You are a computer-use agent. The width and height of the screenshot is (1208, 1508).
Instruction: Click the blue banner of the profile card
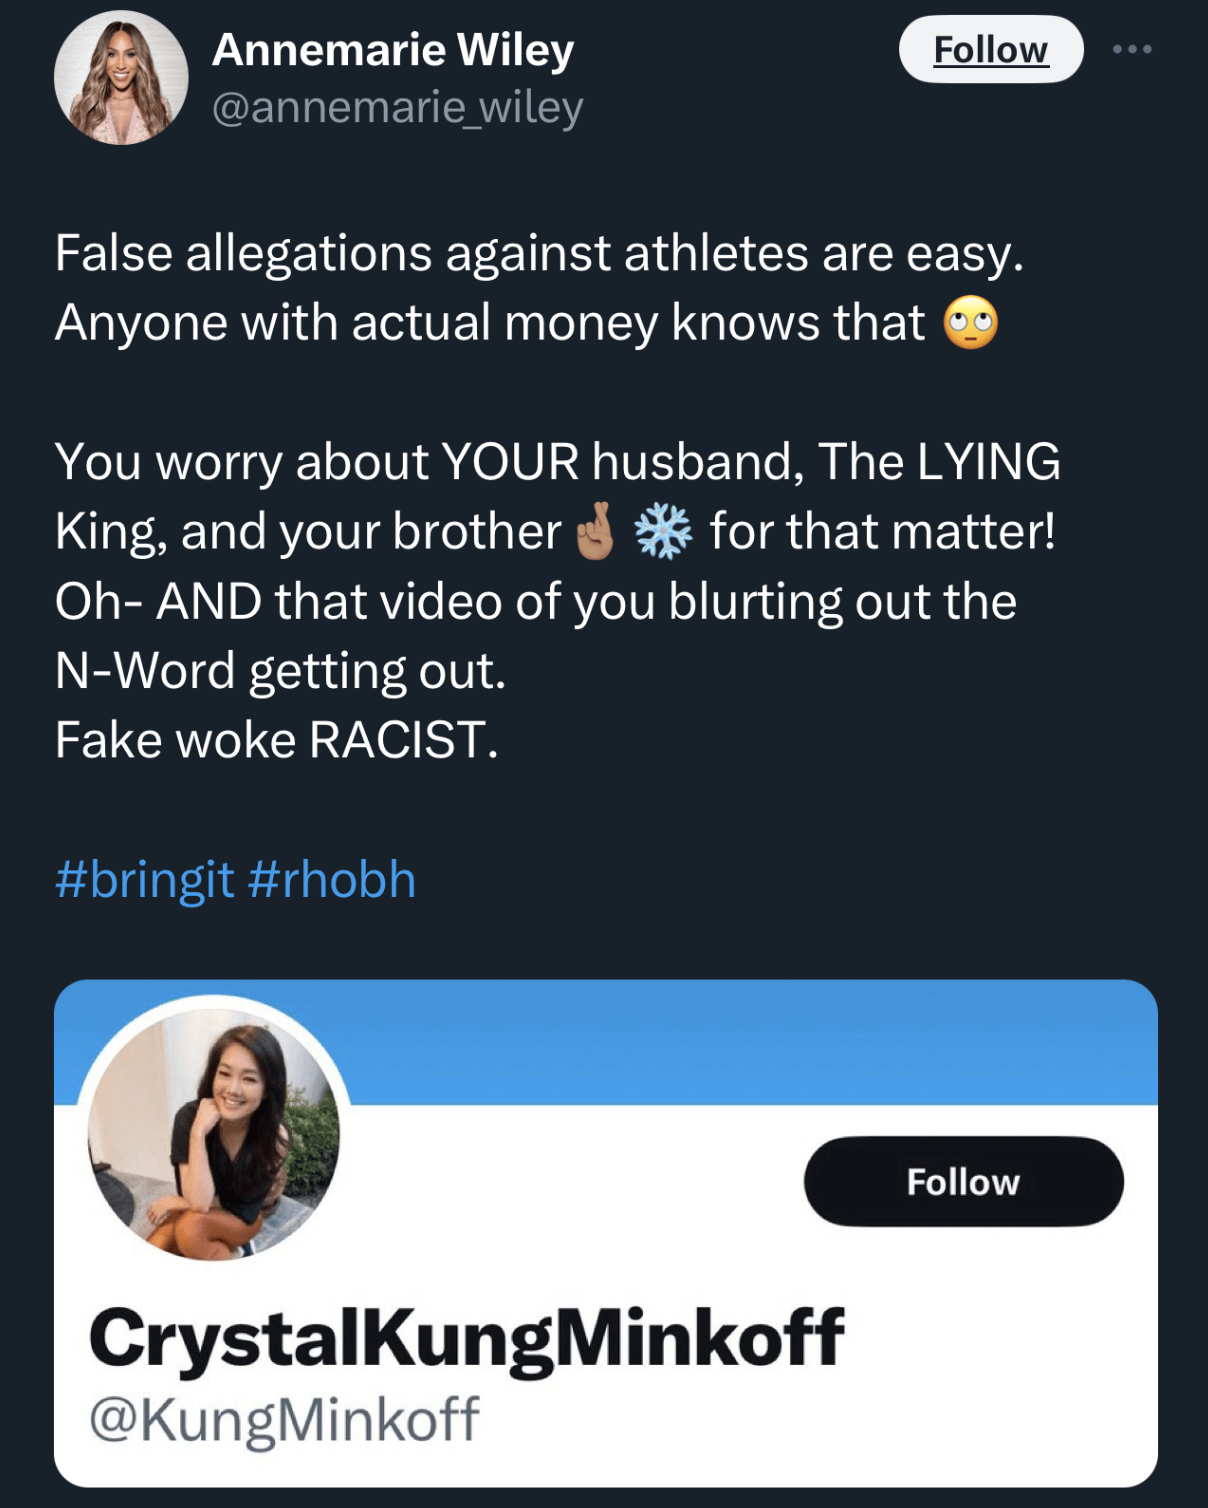click(x=750, y=1040)
